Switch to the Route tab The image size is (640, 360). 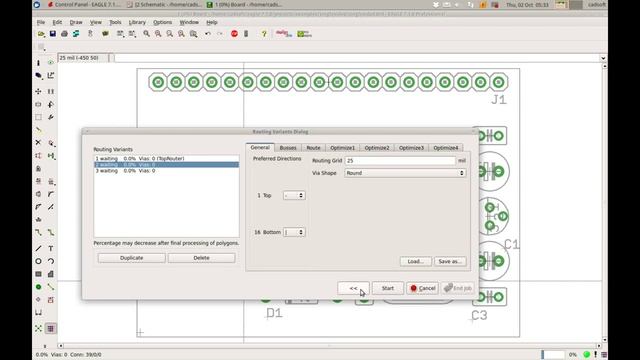tap(313, 148)
